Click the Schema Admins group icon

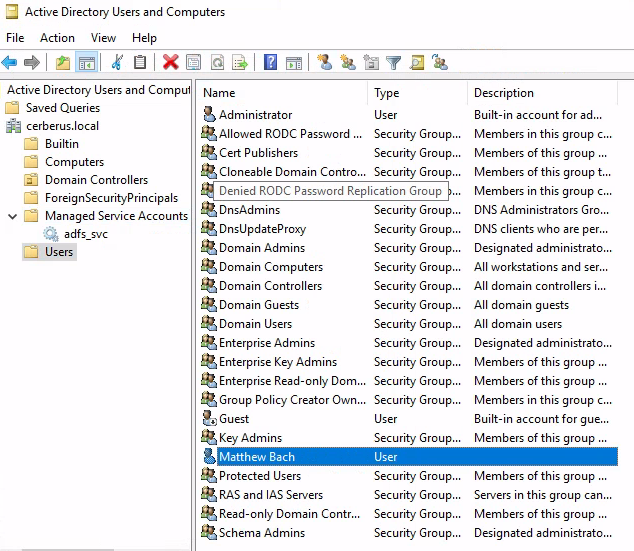(x=209, y=532)
